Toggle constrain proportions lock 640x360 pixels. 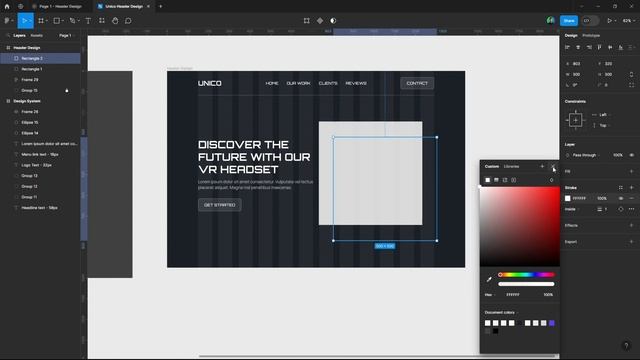click(631, 74)
